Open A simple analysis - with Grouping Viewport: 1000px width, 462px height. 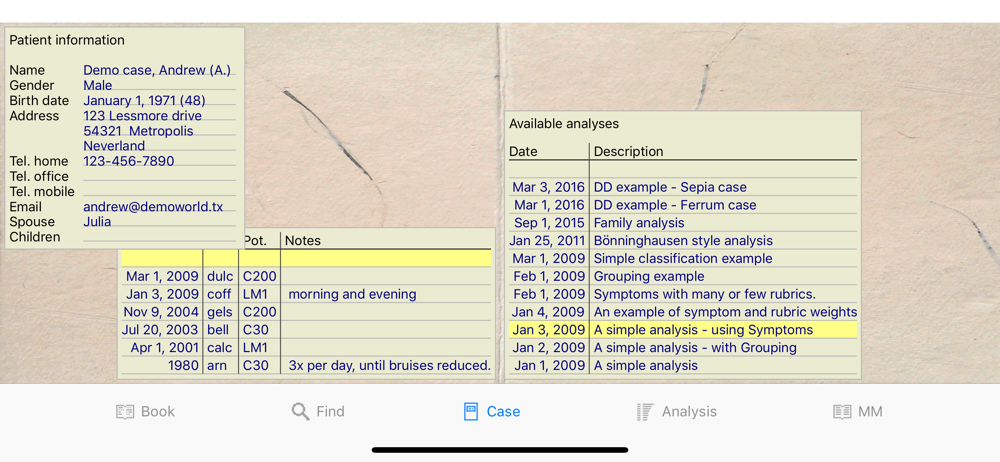(683, 348)
